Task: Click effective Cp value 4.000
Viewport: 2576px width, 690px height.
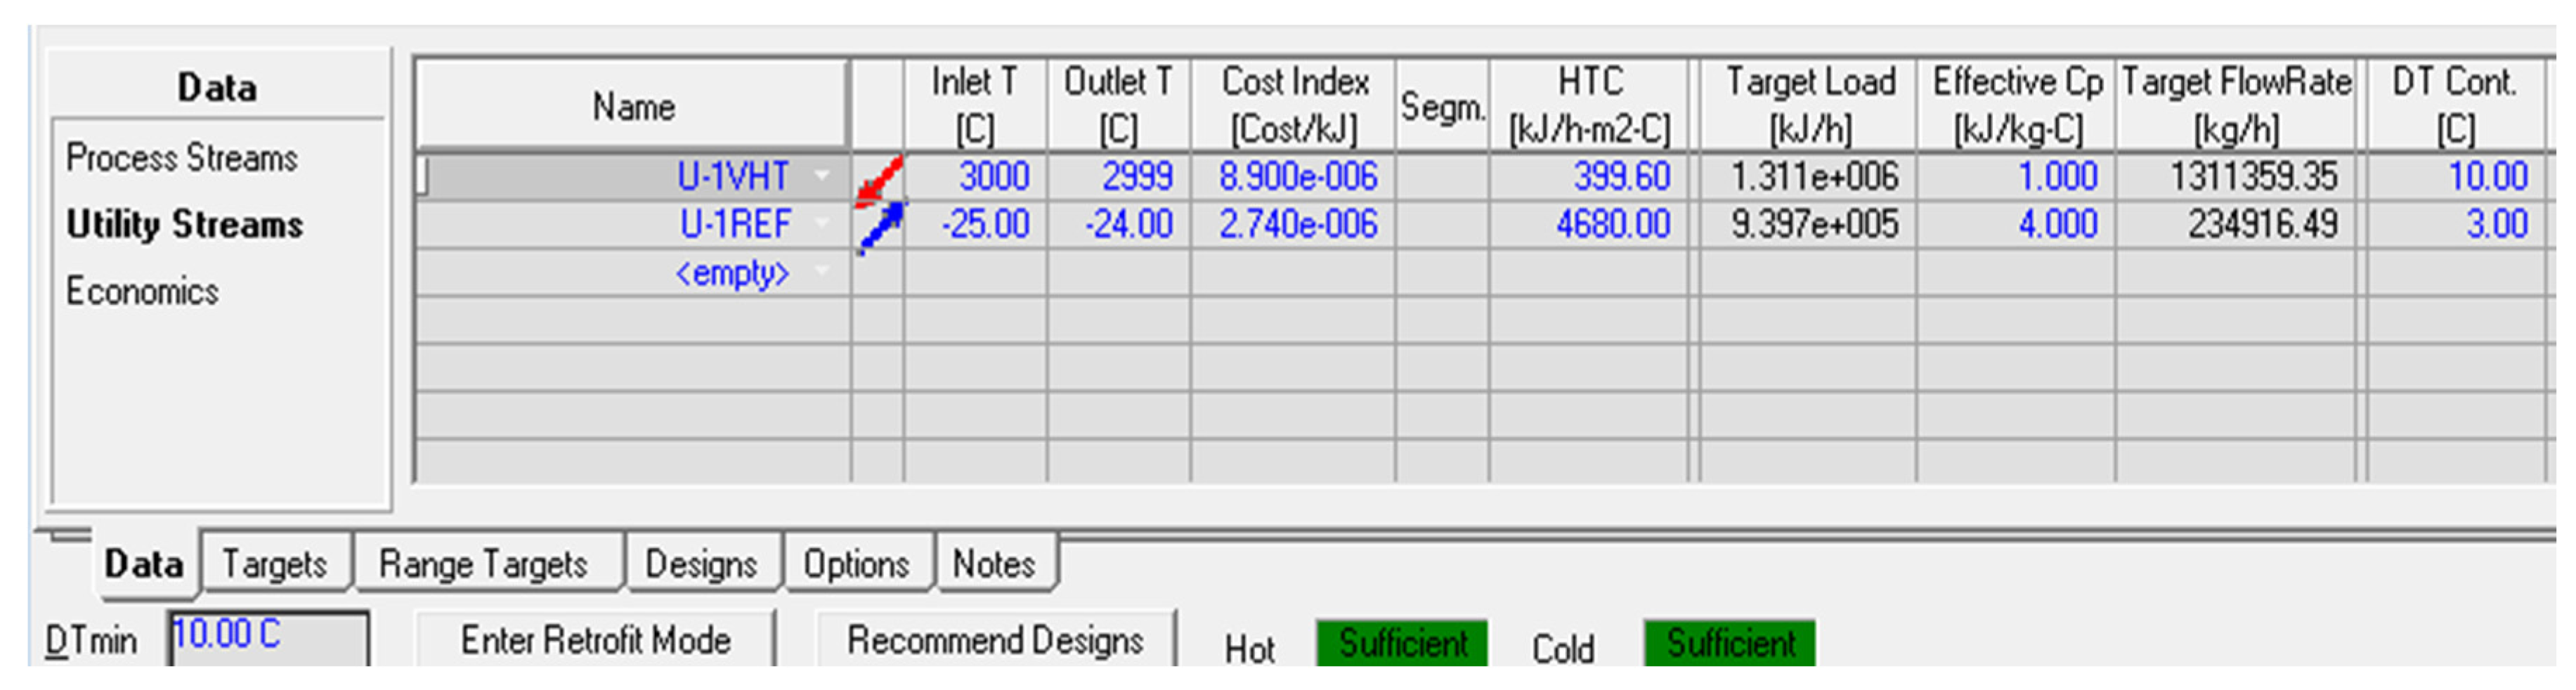Action: (x=2057, y=225)
